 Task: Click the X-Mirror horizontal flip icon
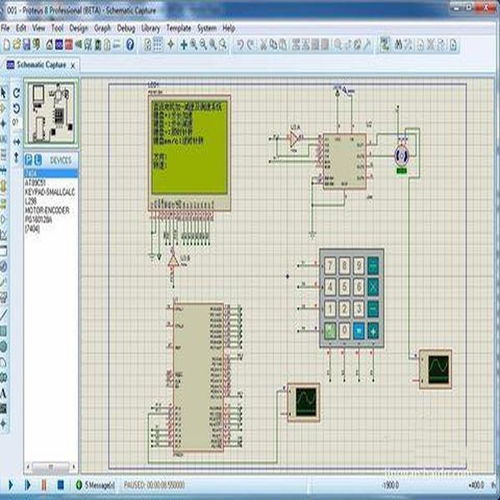[17, 142]
